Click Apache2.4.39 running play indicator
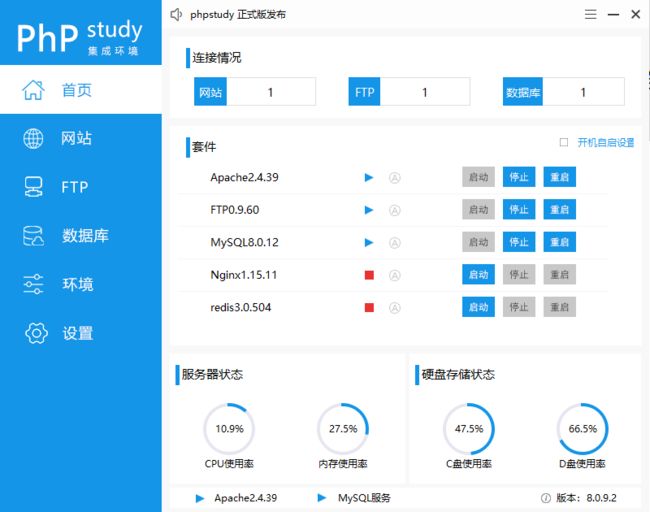The width and height of the screenshot is (650, 512). pyautogui.click(x=369, y=177)
